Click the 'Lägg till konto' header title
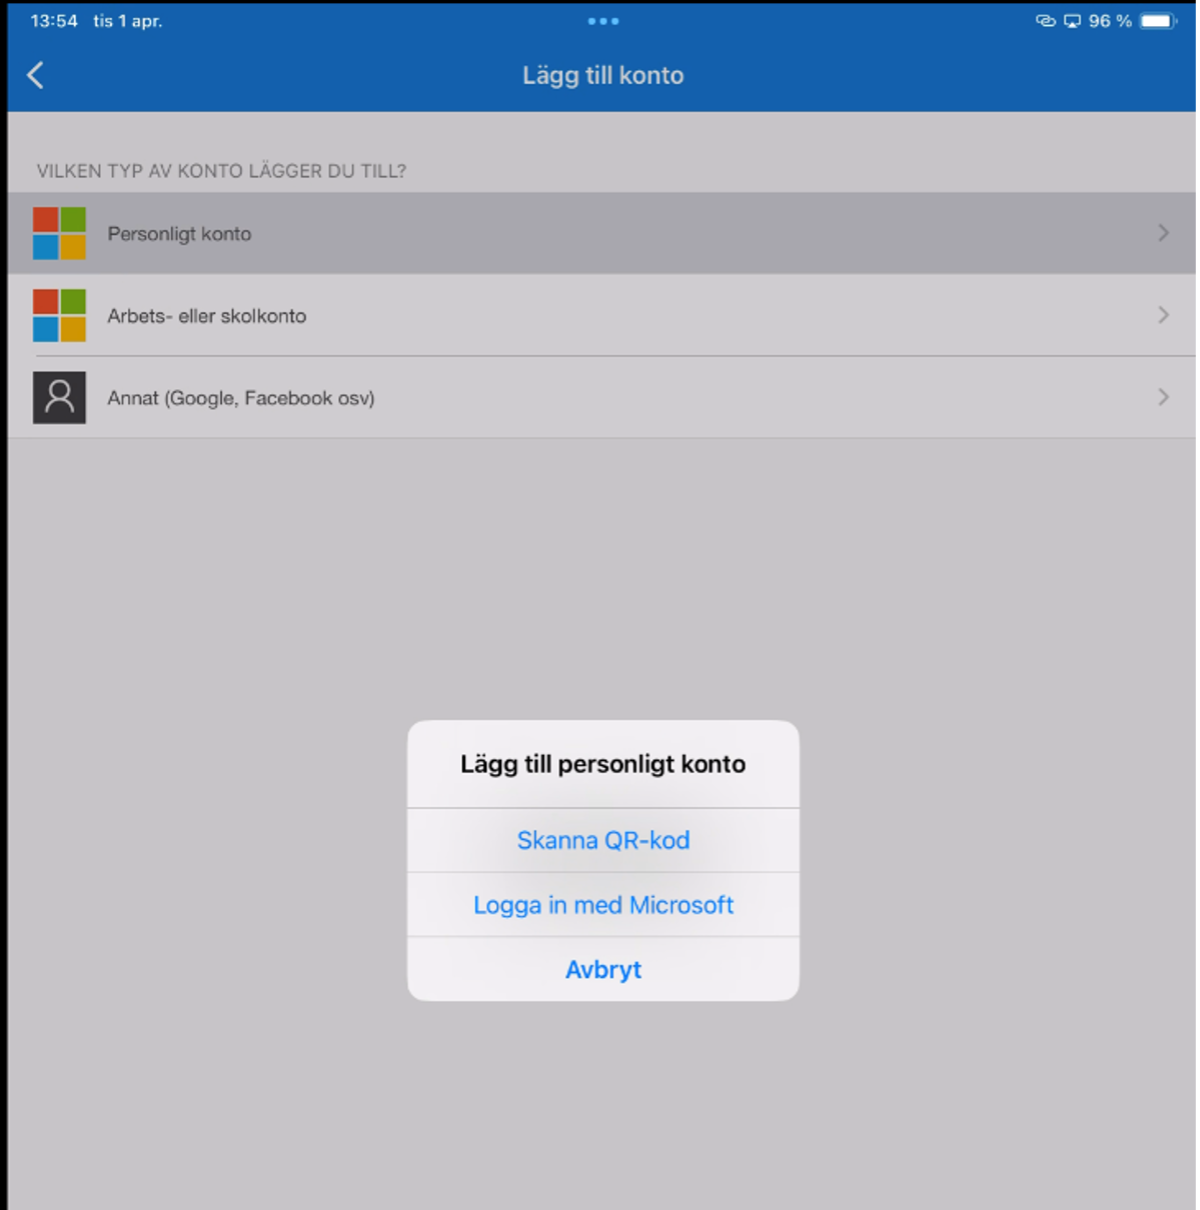1200x1210 pixels. pyautogui.click(x=603, y=75)
